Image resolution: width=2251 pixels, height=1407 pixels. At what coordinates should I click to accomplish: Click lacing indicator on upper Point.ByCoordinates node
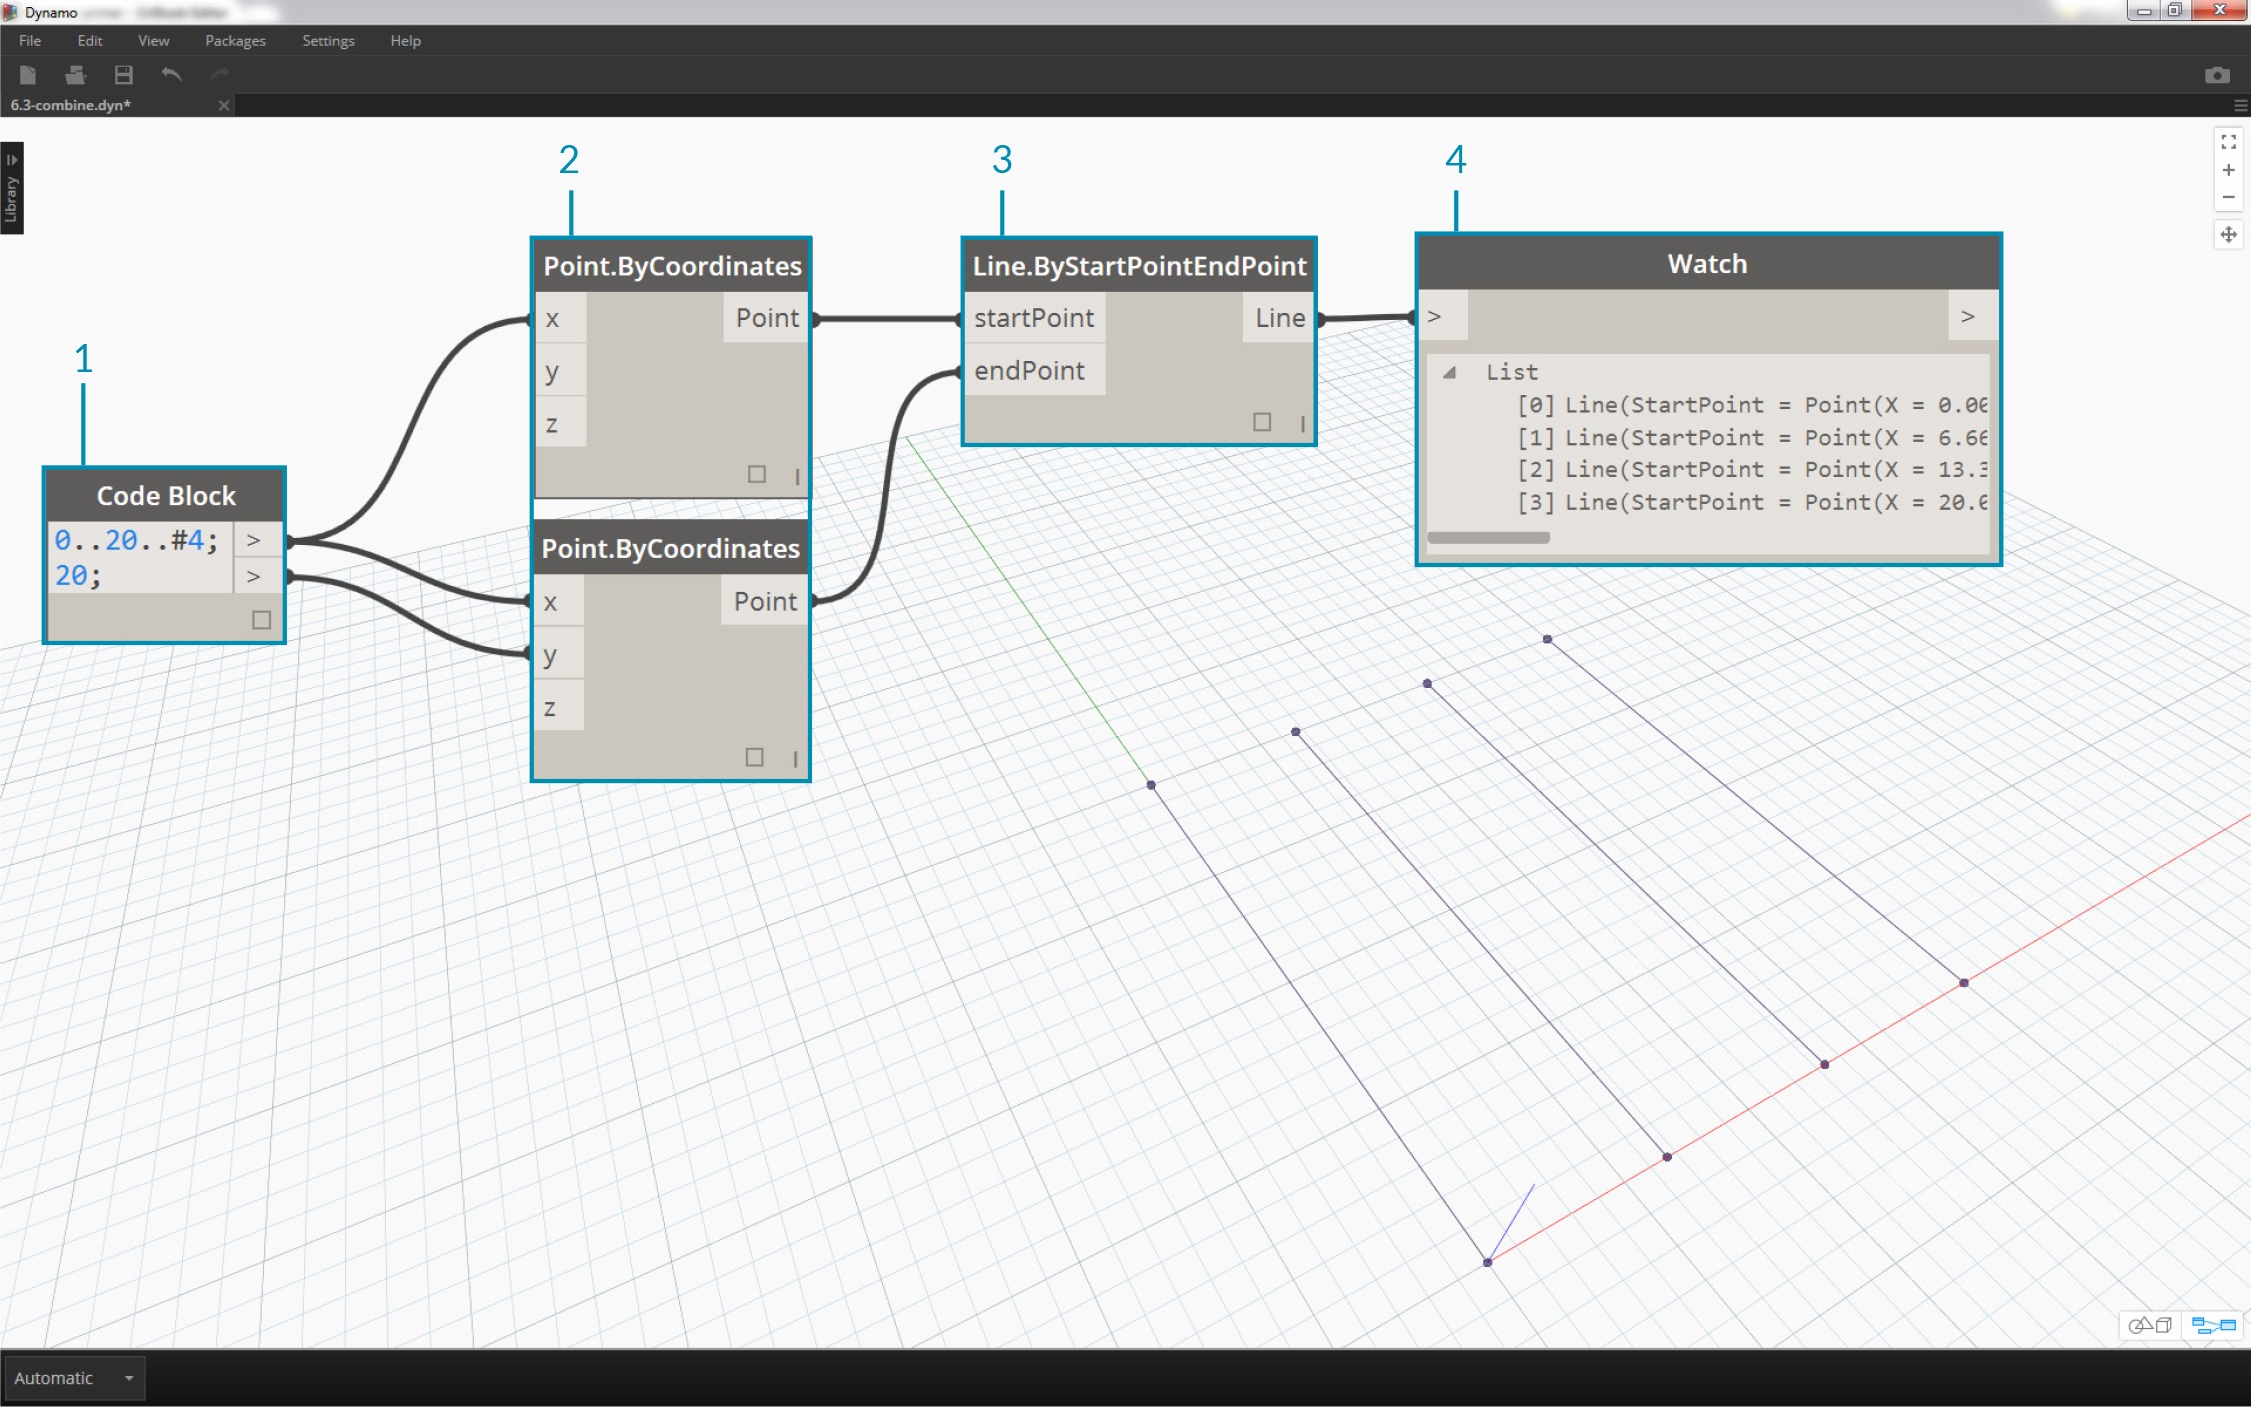tap(797, 476)
